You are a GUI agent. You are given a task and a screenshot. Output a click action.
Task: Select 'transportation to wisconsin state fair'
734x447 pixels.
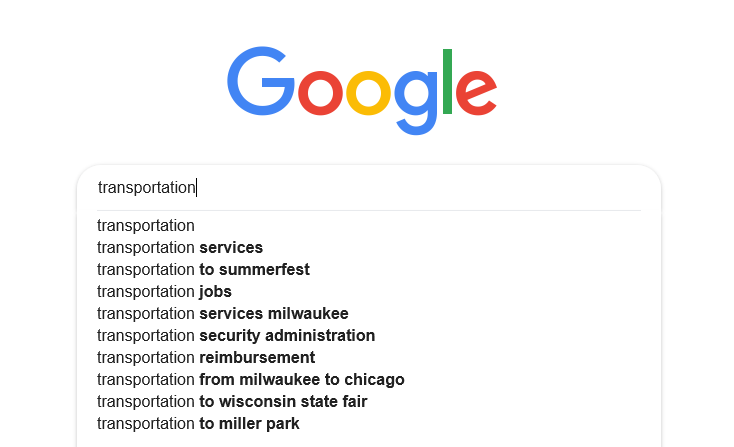pyautogui.click(x=232, y=402)
